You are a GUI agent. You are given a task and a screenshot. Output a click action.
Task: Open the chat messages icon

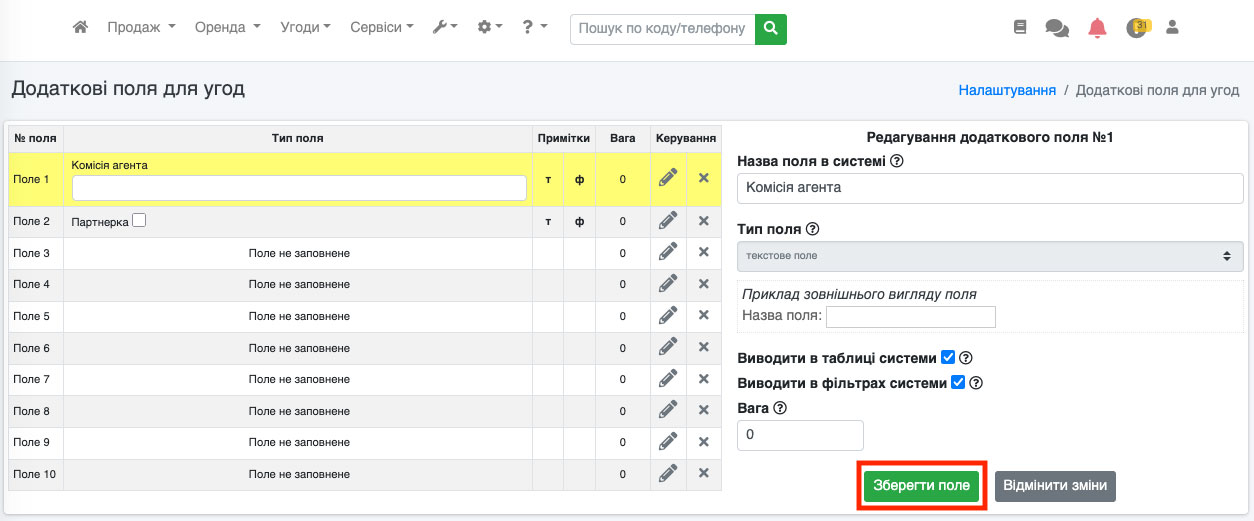click(x=1057, y=28)
